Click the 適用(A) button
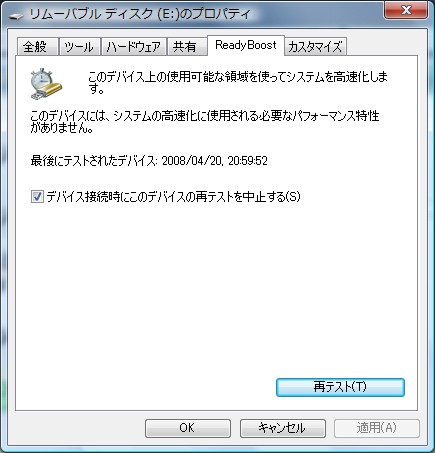435x453 pixels. click(x=377, y=428)
